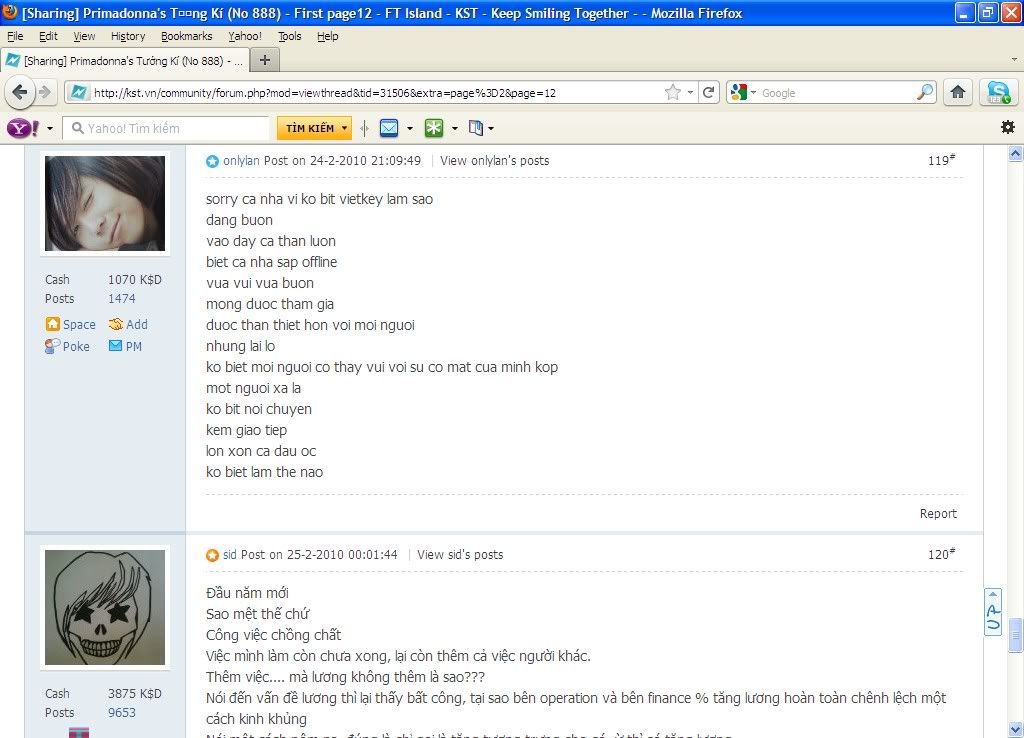Click the envelope icon next to PM
Screen dimensions: 1024x738
116,346
